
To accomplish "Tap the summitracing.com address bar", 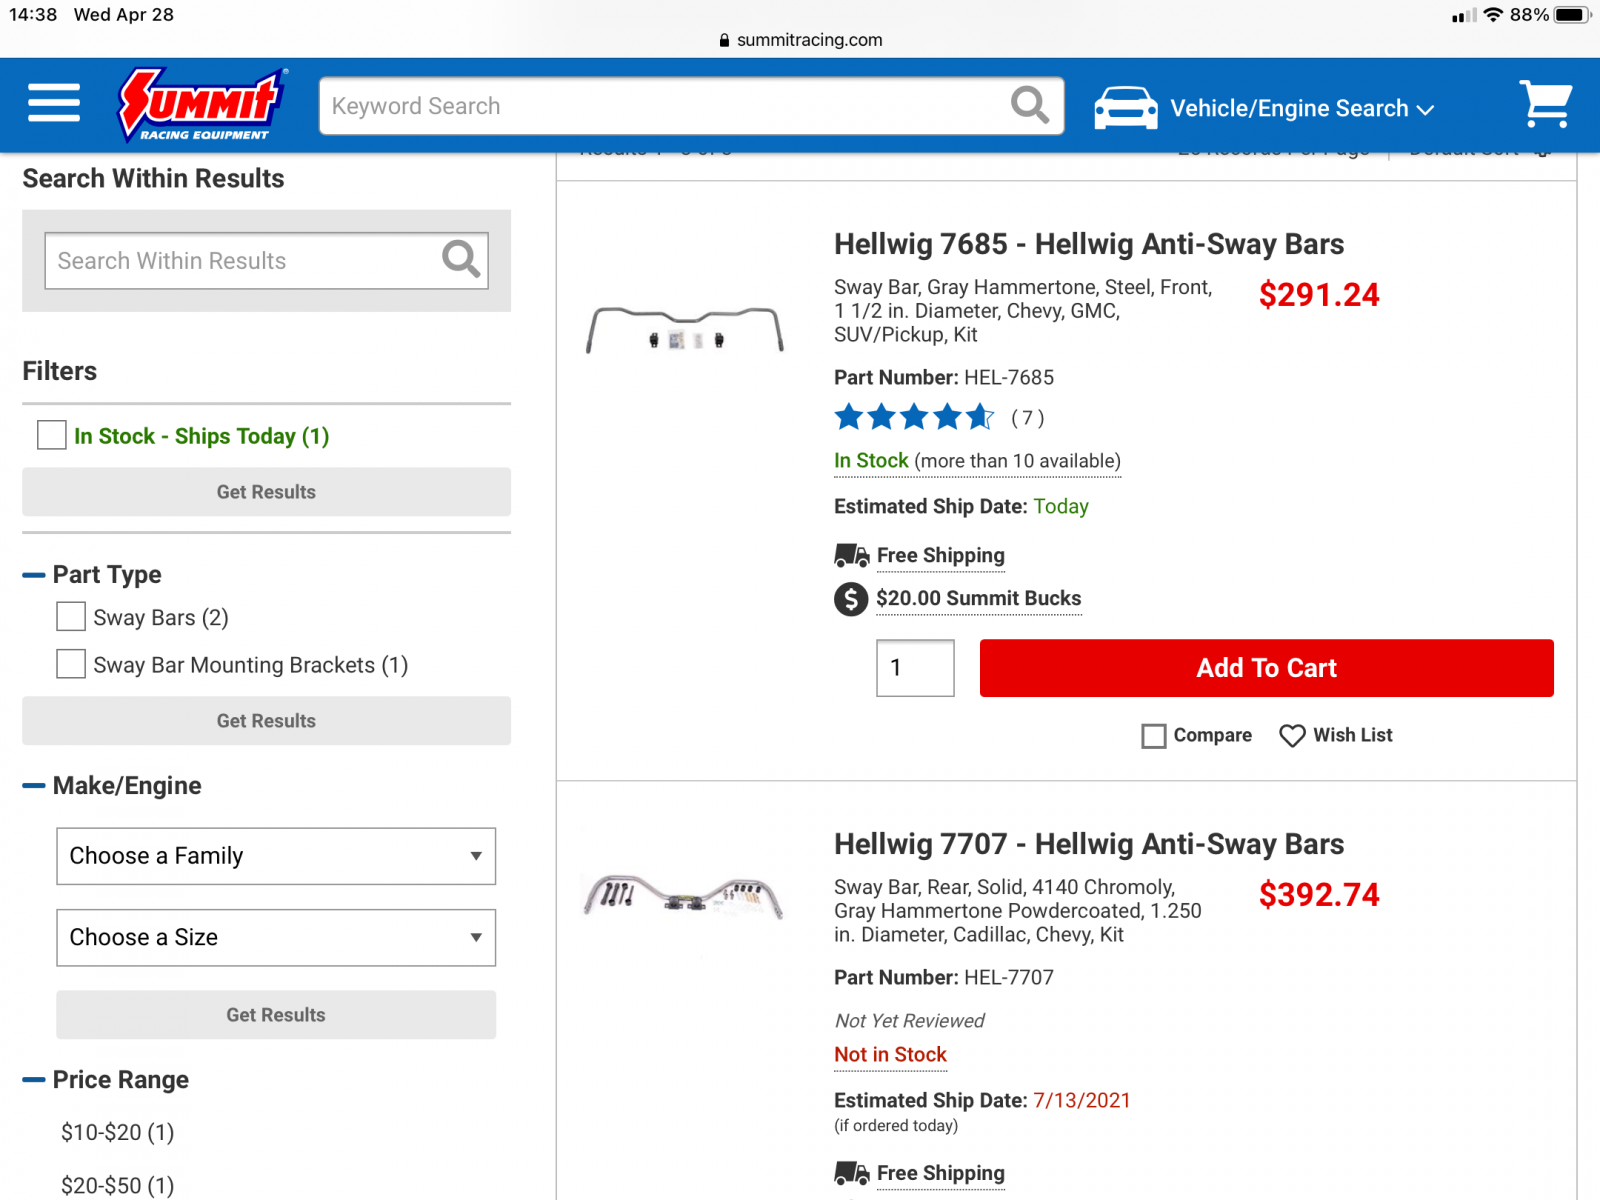I will 800,40.
